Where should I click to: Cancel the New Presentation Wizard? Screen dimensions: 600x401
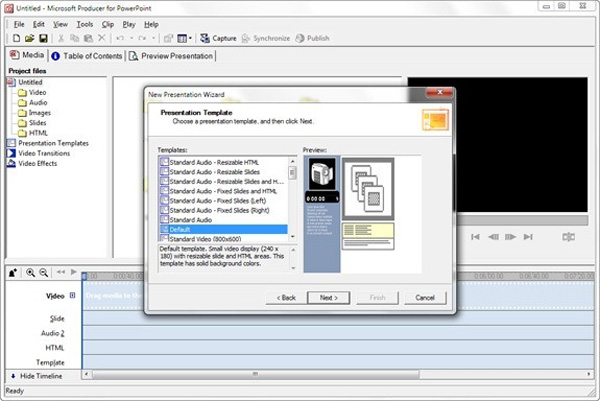click(425, 298)
